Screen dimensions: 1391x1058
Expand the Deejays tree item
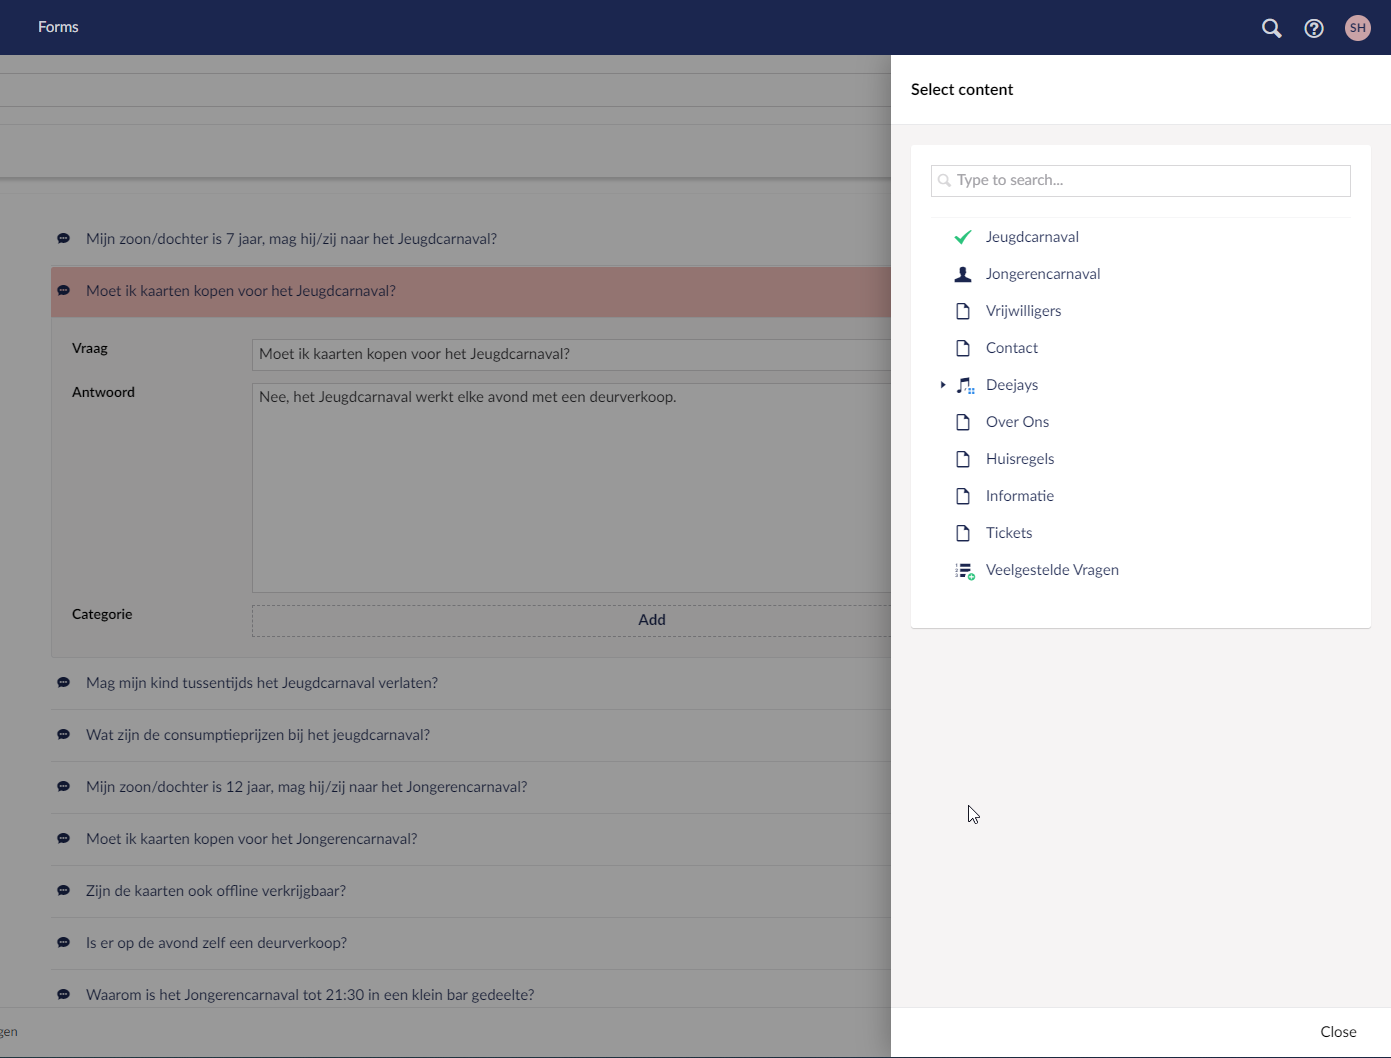click(944, 385)
